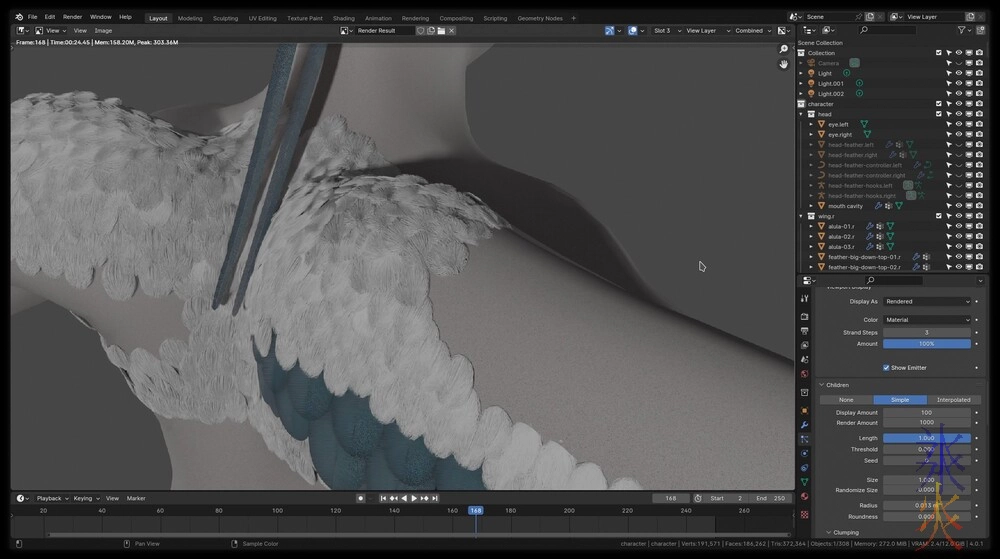Uncheck the Show Emitter checkbox
The width and height of the screenshot is (1000, 559).
pyautogui.click(x=886, y=367)
